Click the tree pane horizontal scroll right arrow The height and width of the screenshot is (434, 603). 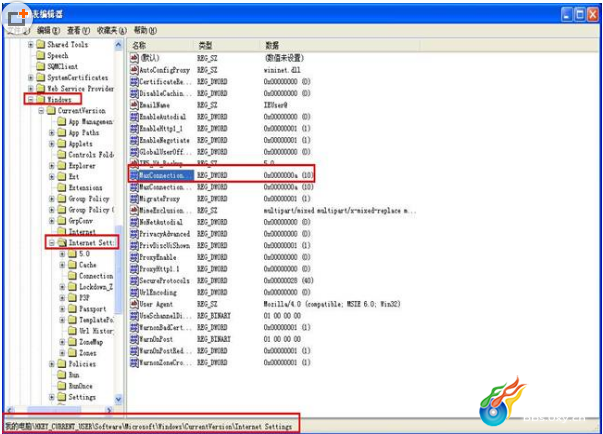[x=109, y=410]
